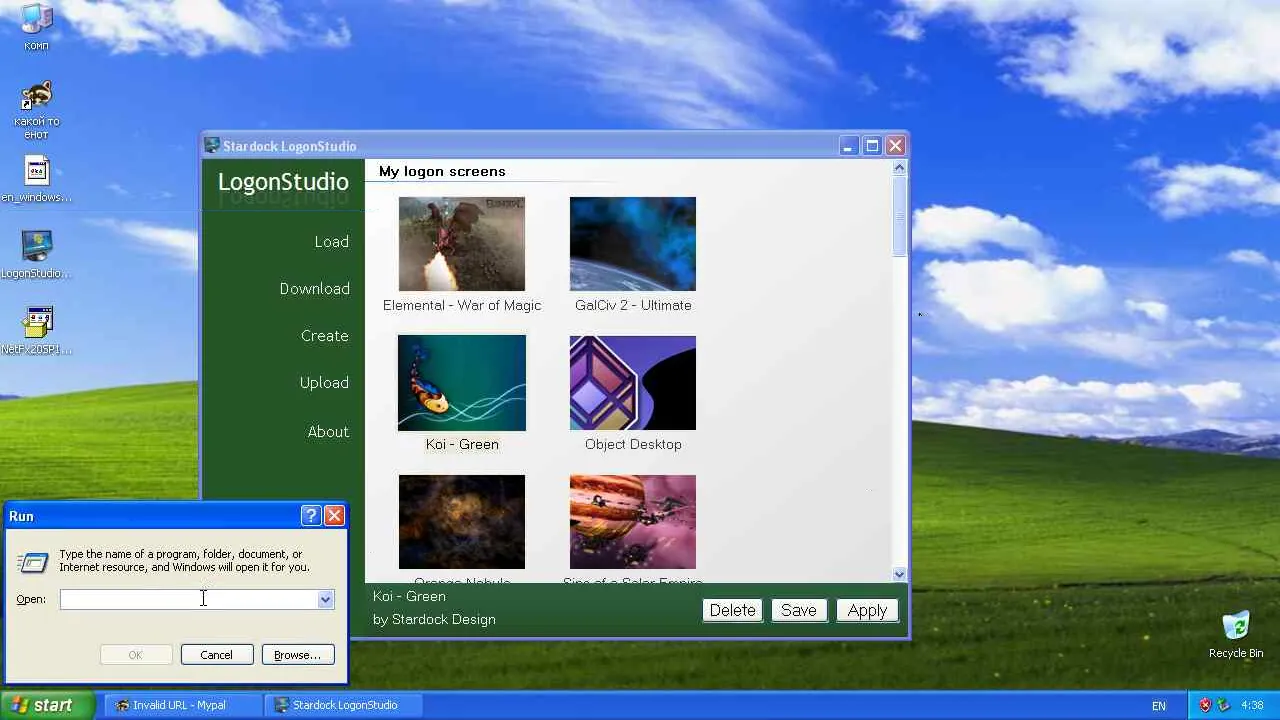Pick the Koi - Green logon thumbnail
The image size is (1280, 720).
pyautogui.click(x=462, y=383)
